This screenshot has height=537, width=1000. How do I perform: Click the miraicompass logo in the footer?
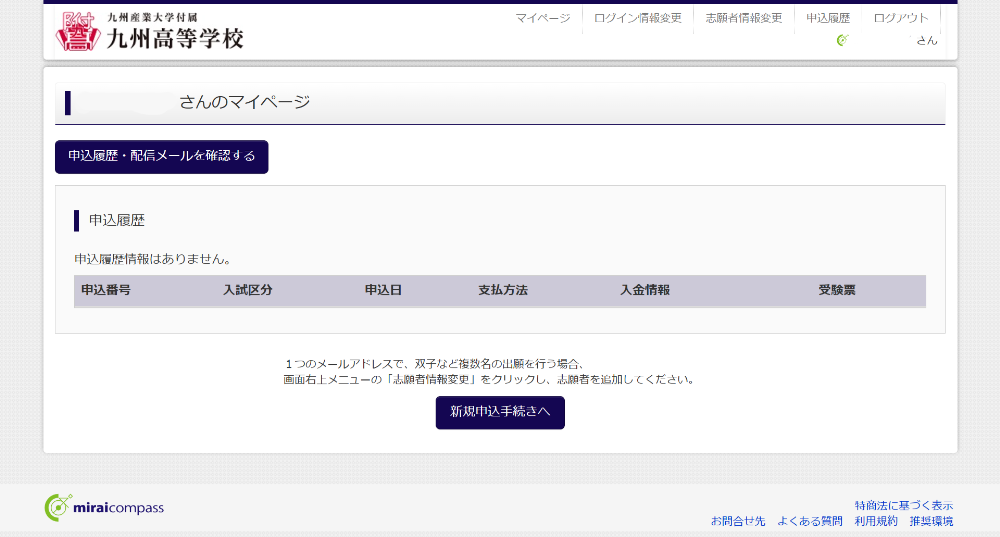[104, 508]
